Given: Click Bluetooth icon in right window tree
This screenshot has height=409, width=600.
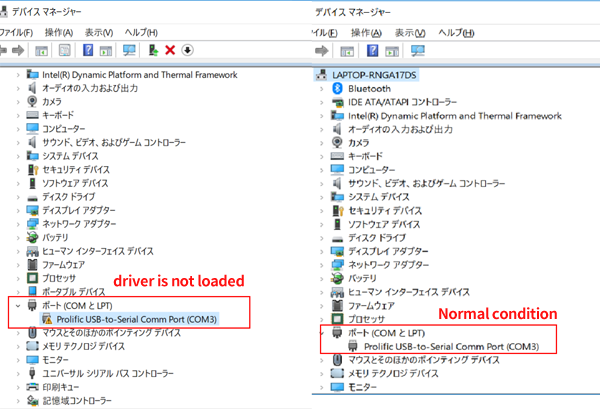Looking at the screenshot, I should point(337,88).
